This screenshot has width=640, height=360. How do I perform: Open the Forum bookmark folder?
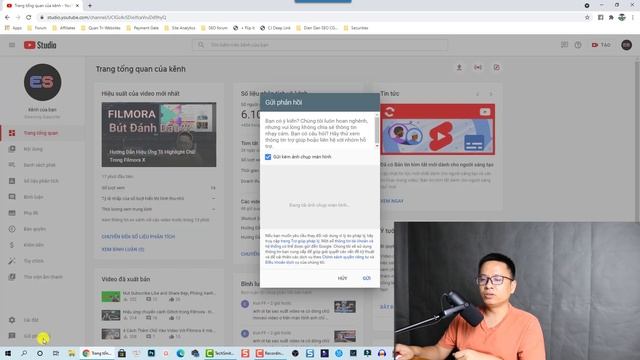coord(37,28)
